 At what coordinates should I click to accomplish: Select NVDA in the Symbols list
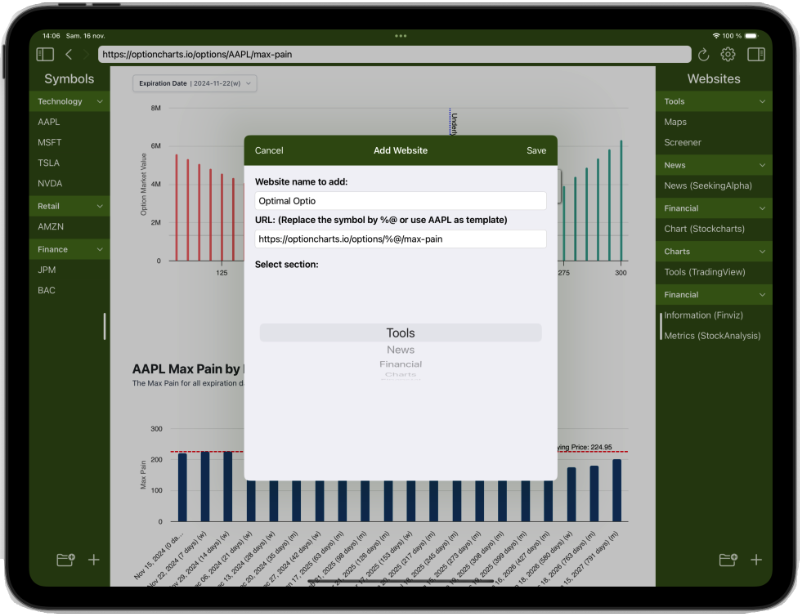pyautogui.click(x=50, y=184)
